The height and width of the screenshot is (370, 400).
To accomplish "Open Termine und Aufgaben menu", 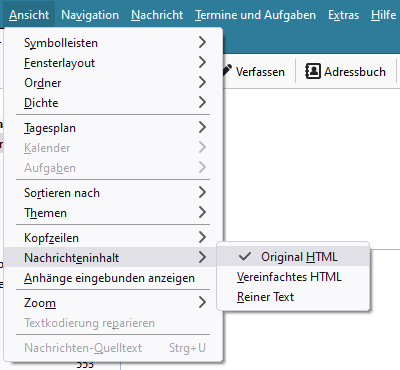I will pos(255,15).
